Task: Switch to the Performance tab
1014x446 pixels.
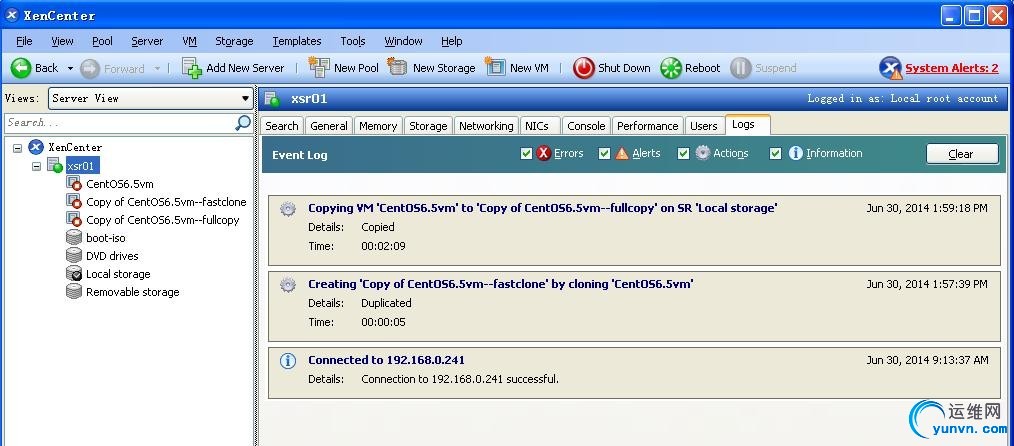Action: pos(647,126)
